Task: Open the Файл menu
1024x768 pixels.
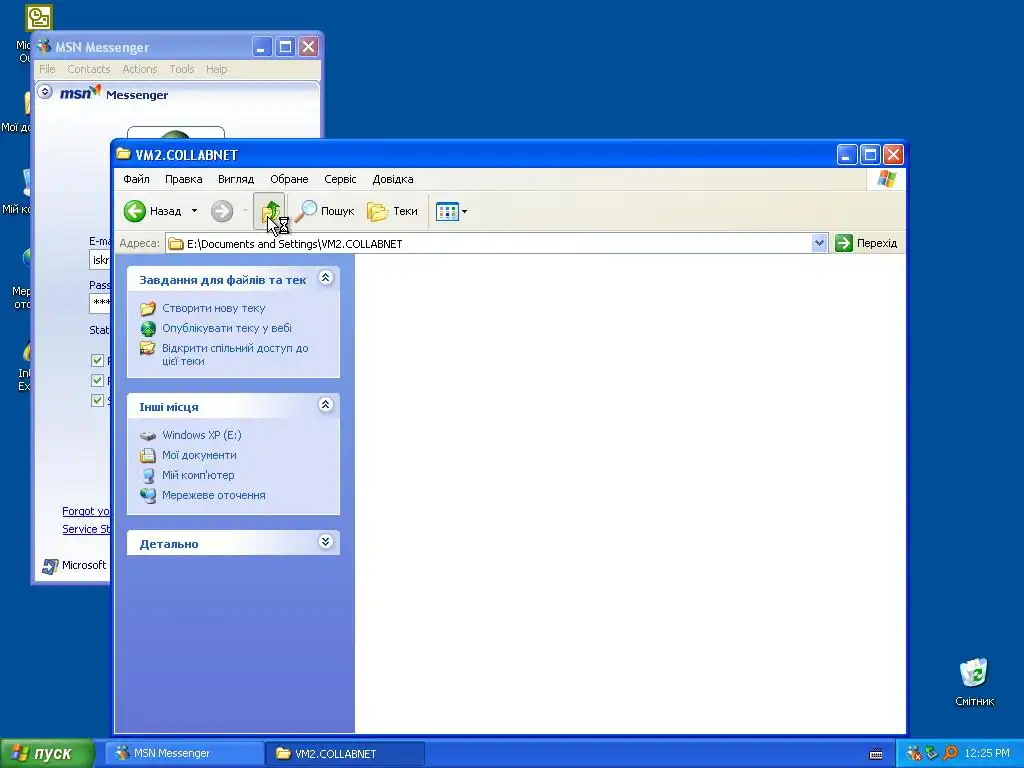Action: [136, 179]
